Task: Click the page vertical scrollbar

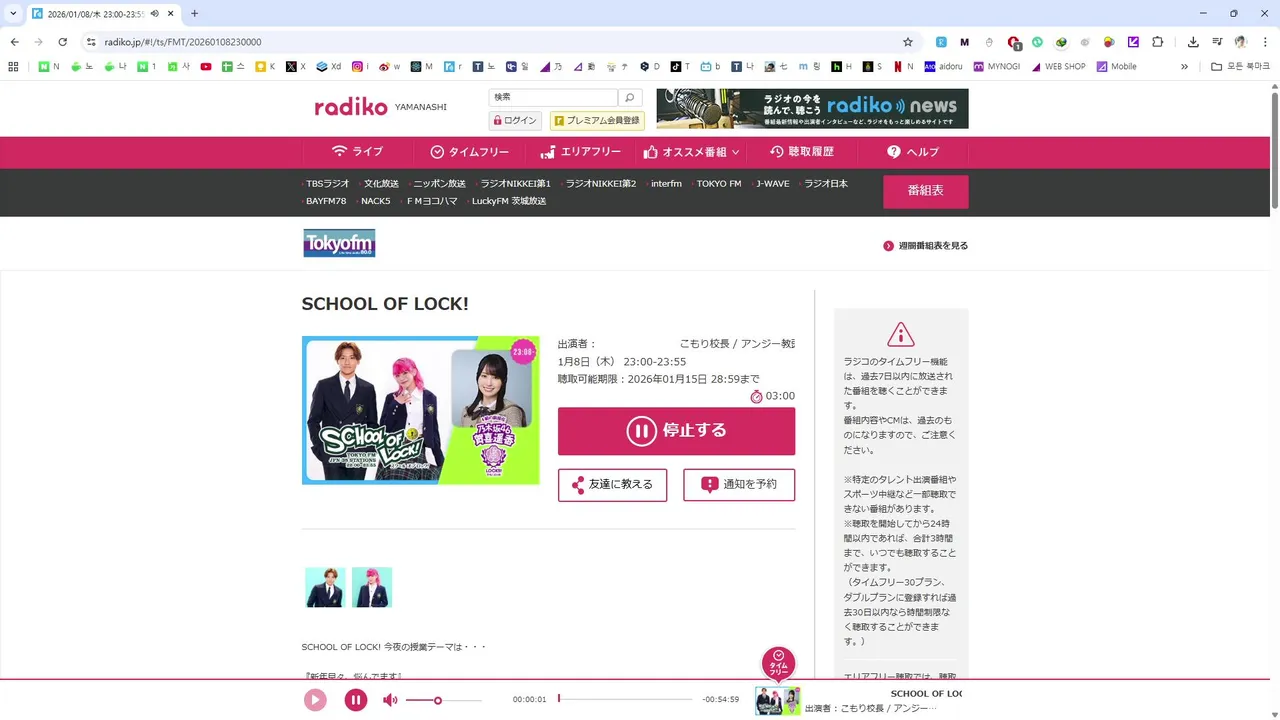Action: click(x=1275, y=150)
